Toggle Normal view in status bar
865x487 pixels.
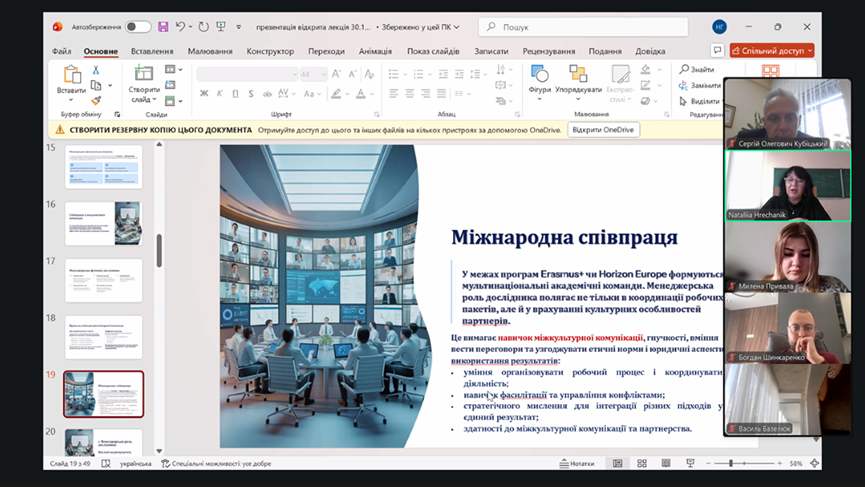pyautogui.click(x=619, y=464)
